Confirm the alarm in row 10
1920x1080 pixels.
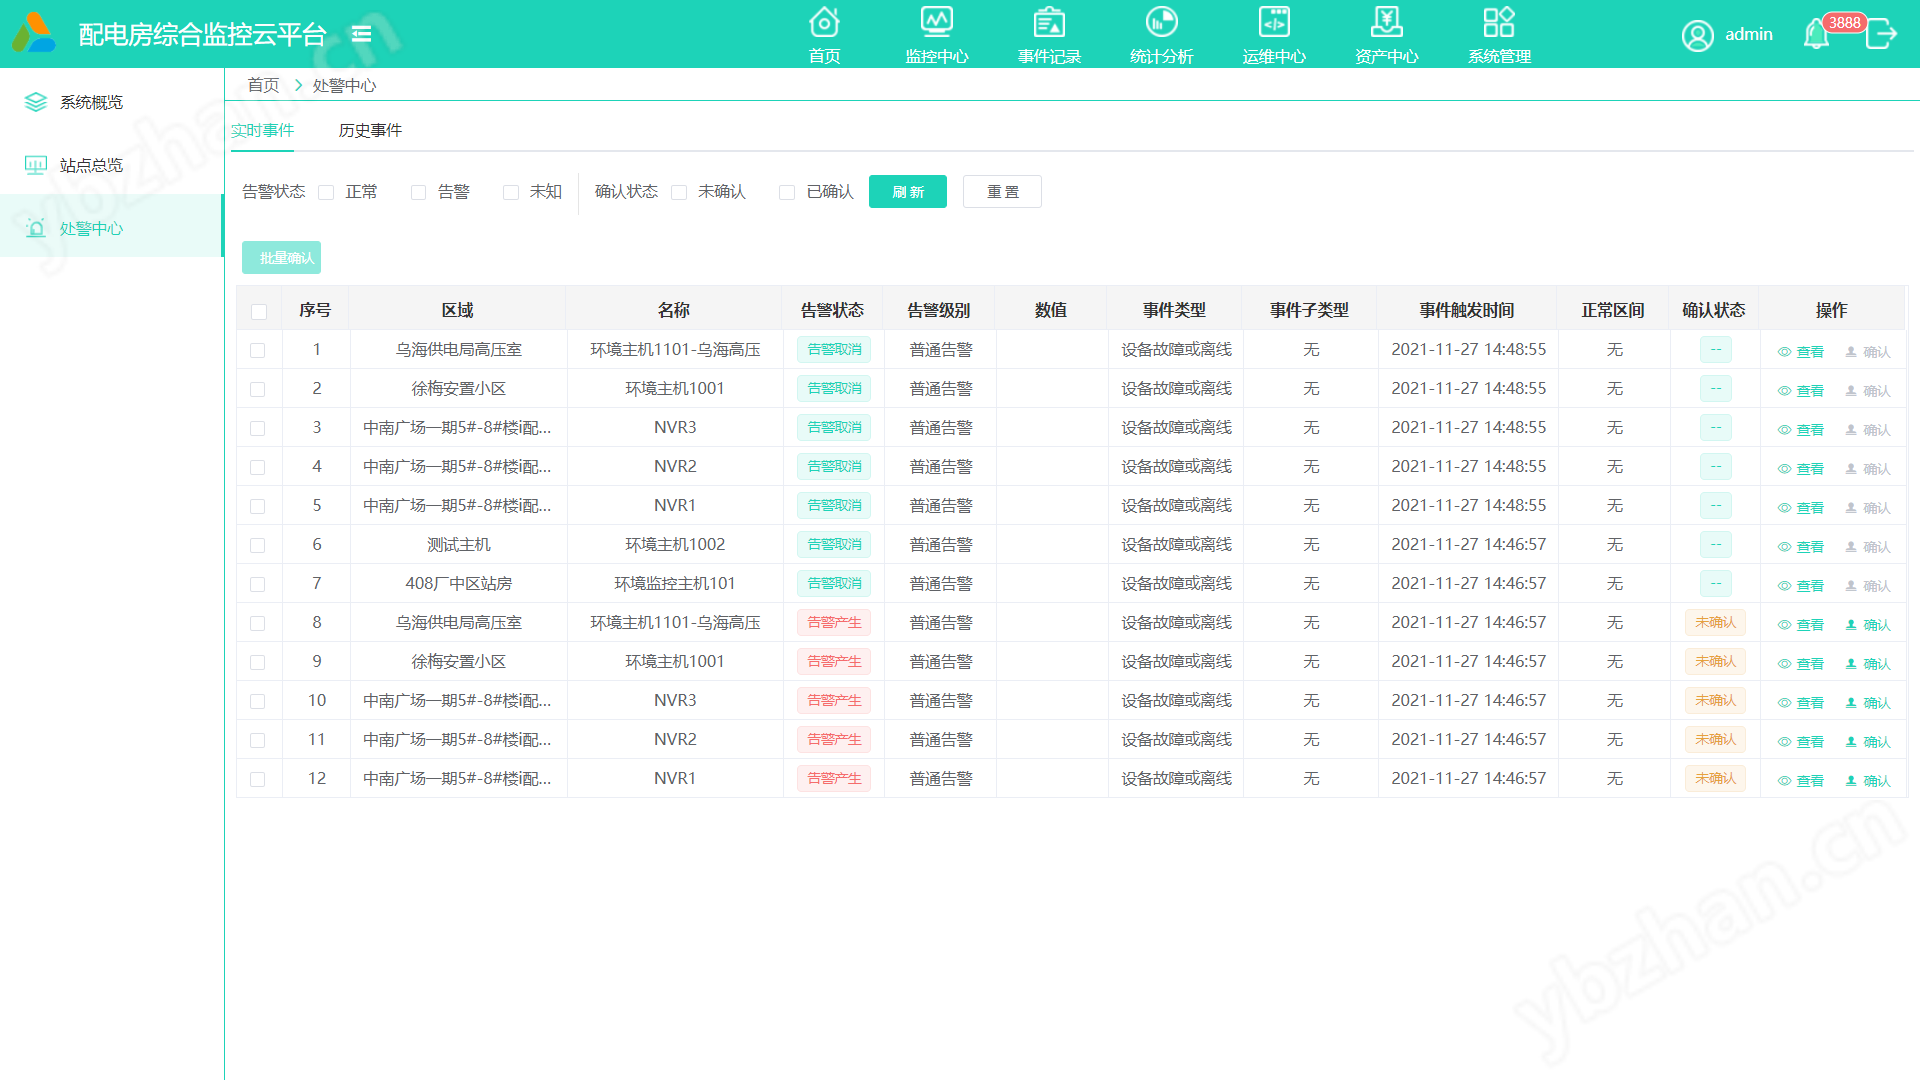pyautogui.click(x=1868, y=702)
